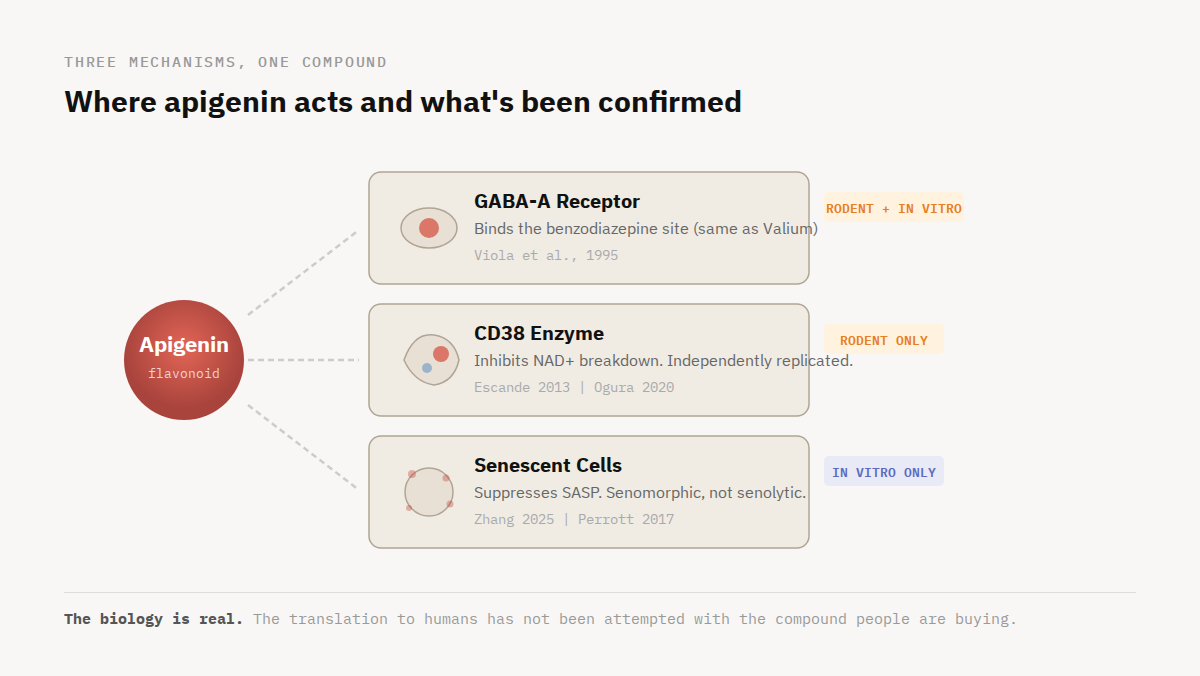Screen dimensions: 1200x676
Task: Click the RODENT ONLY badge
Action: pos(884,340)
